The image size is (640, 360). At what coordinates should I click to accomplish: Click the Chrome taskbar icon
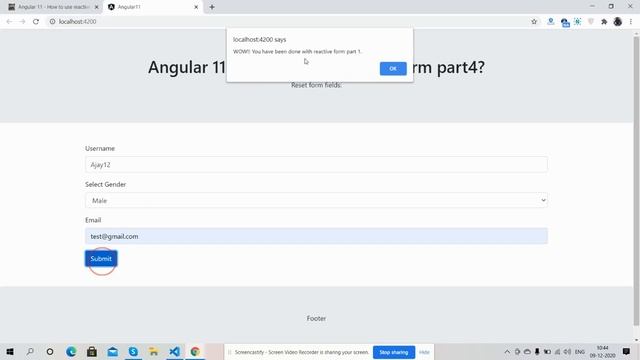pos(195,351)
